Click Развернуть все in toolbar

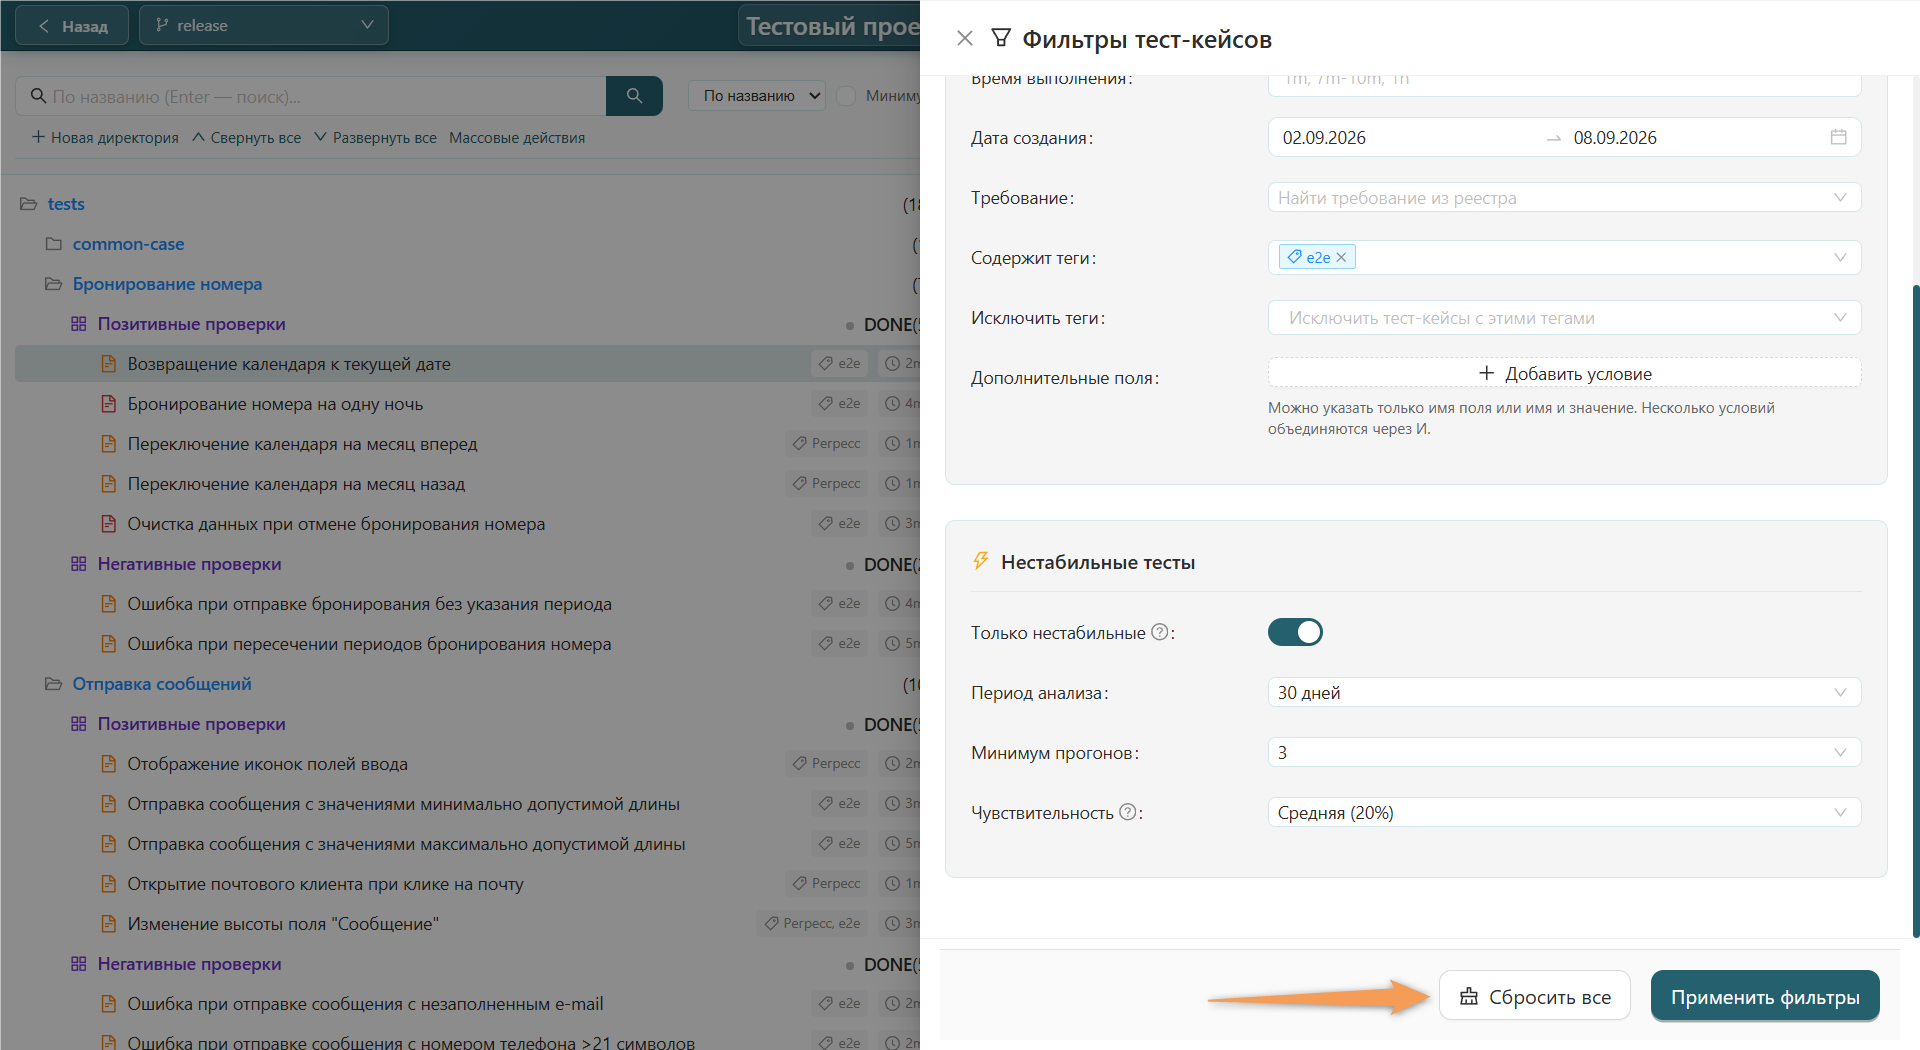375,138
